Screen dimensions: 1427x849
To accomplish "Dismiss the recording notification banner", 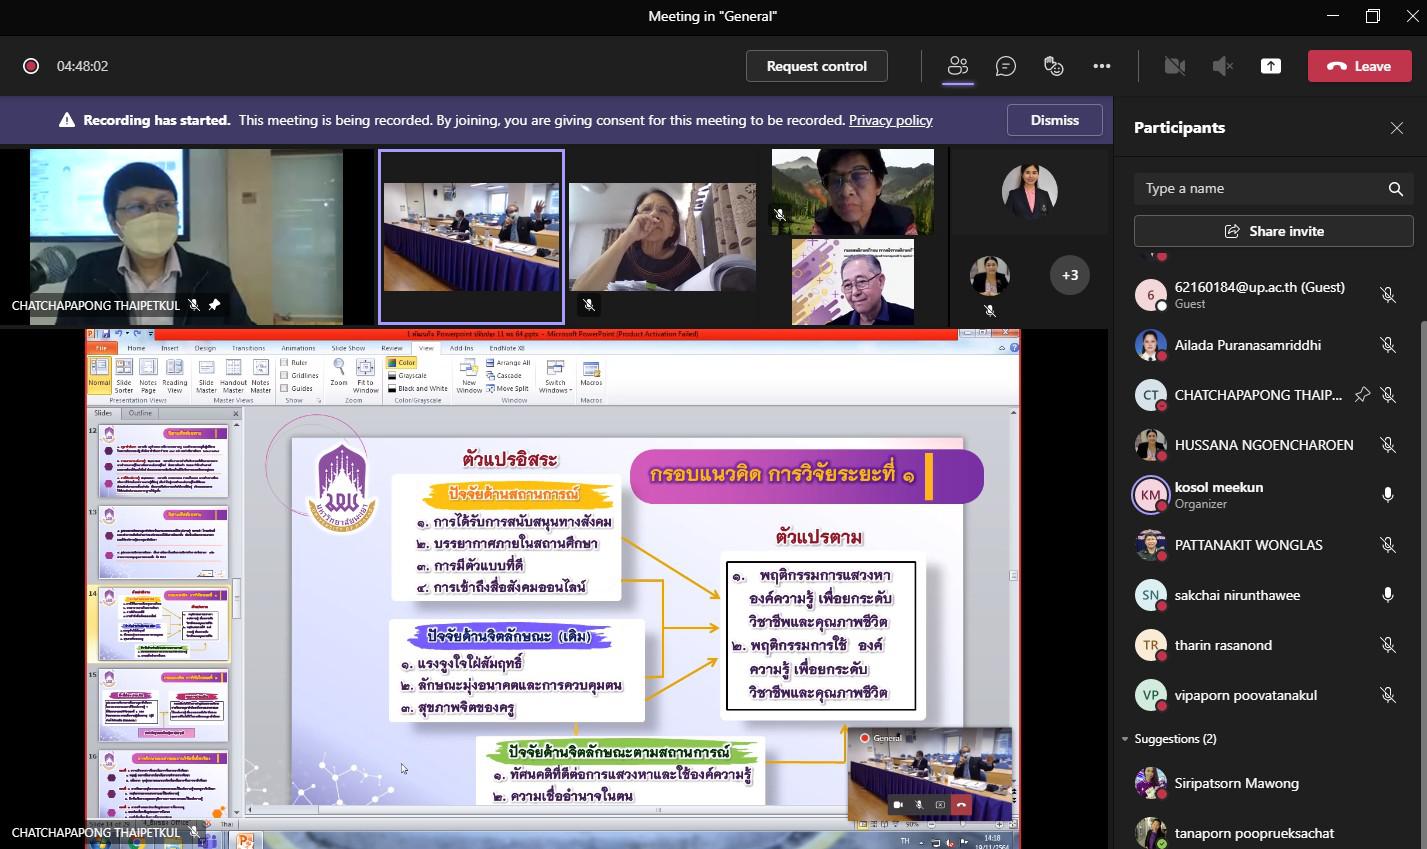I will click(x=1054, y=120).
